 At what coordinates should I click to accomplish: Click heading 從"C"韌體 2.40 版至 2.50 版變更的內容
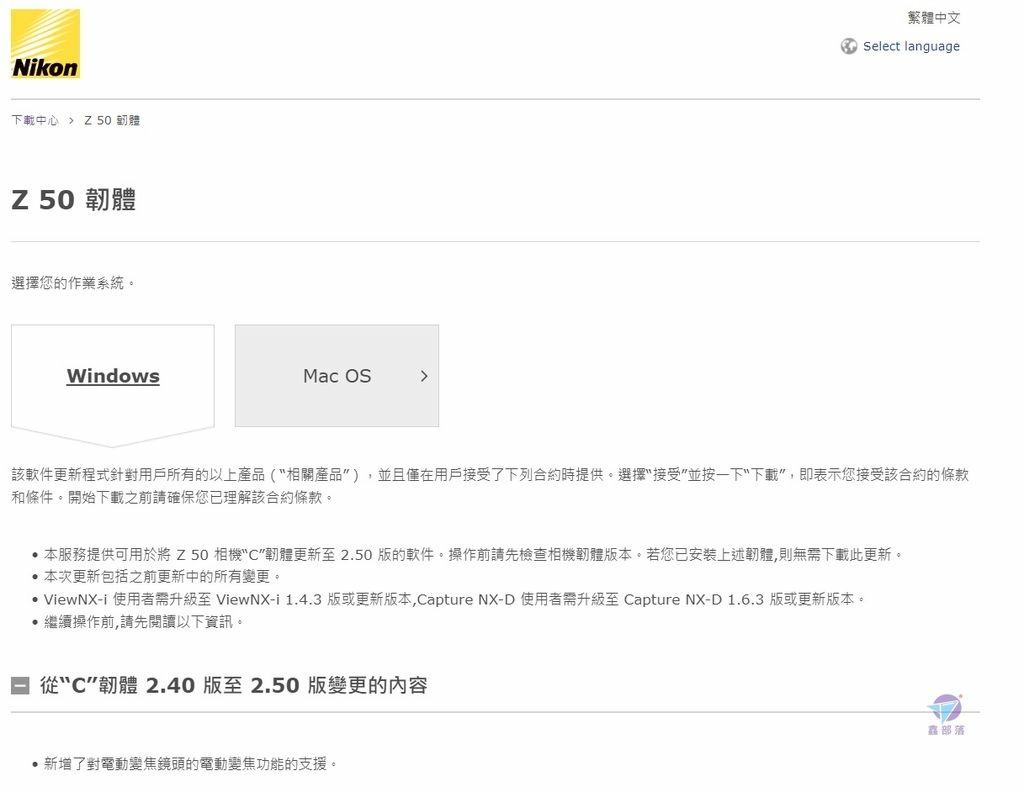click(x=233, y=686)
